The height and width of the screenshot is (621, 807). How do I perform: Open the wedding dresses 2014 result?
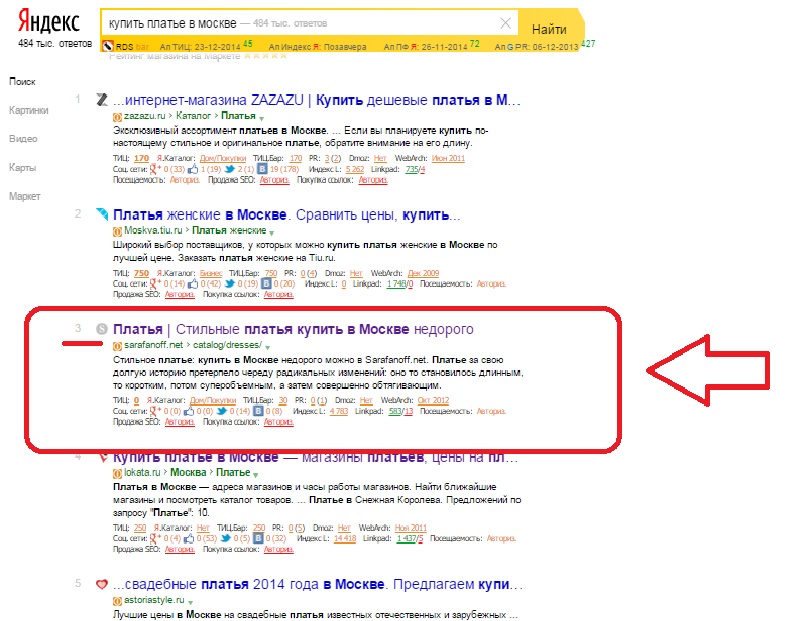(x=318, y=584)
